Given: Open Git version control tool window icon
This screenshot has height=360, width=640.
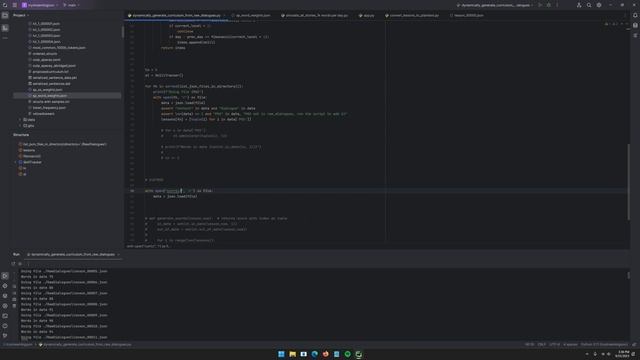Looking at the screenshot, I should coord(5,336).
